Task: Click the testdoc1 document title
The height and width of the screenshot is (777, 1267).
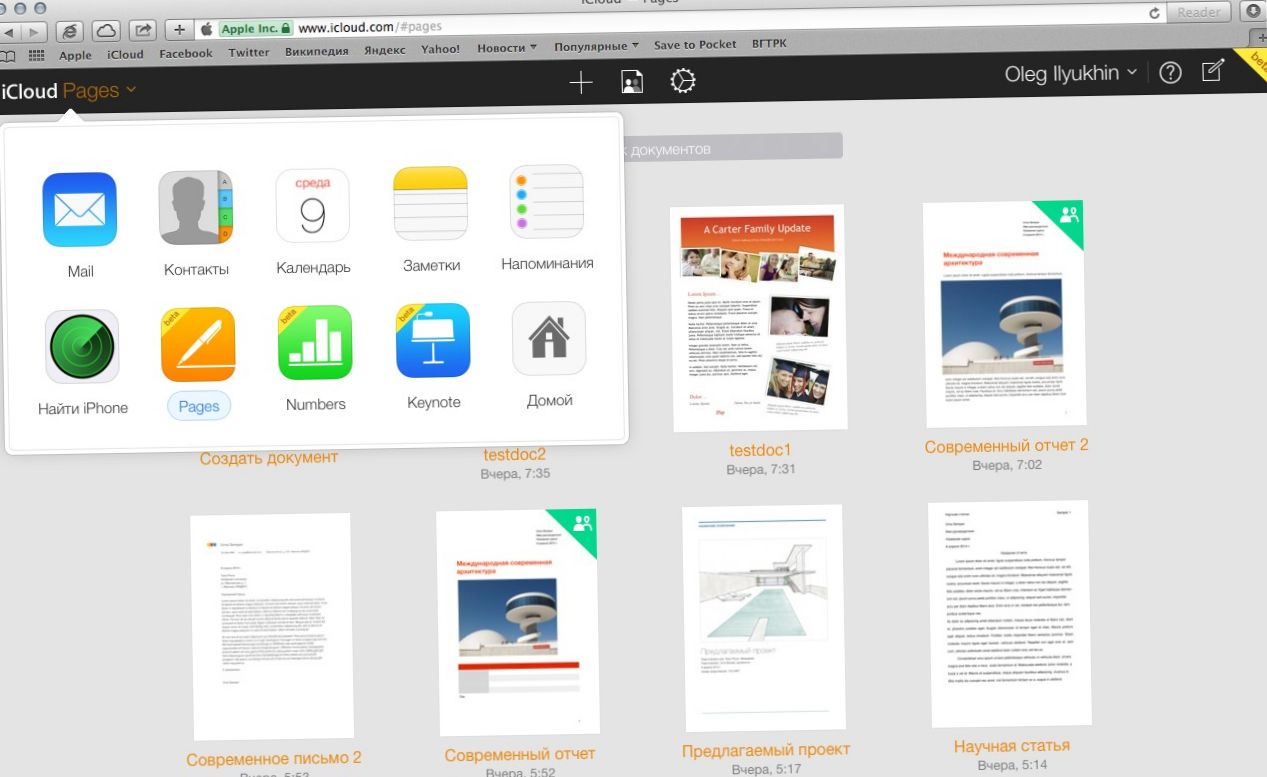Action: (760, 451)
